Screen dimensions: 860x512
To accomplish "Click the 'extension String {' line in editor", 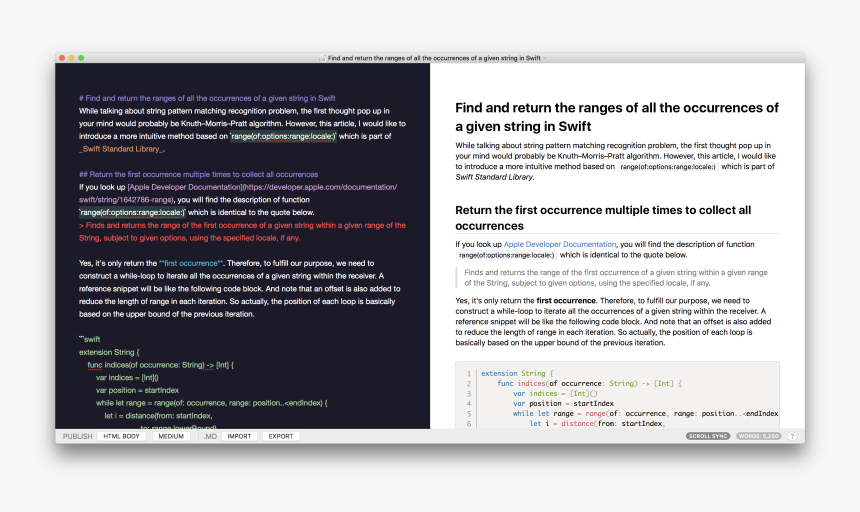I will (x=110, y=352).
